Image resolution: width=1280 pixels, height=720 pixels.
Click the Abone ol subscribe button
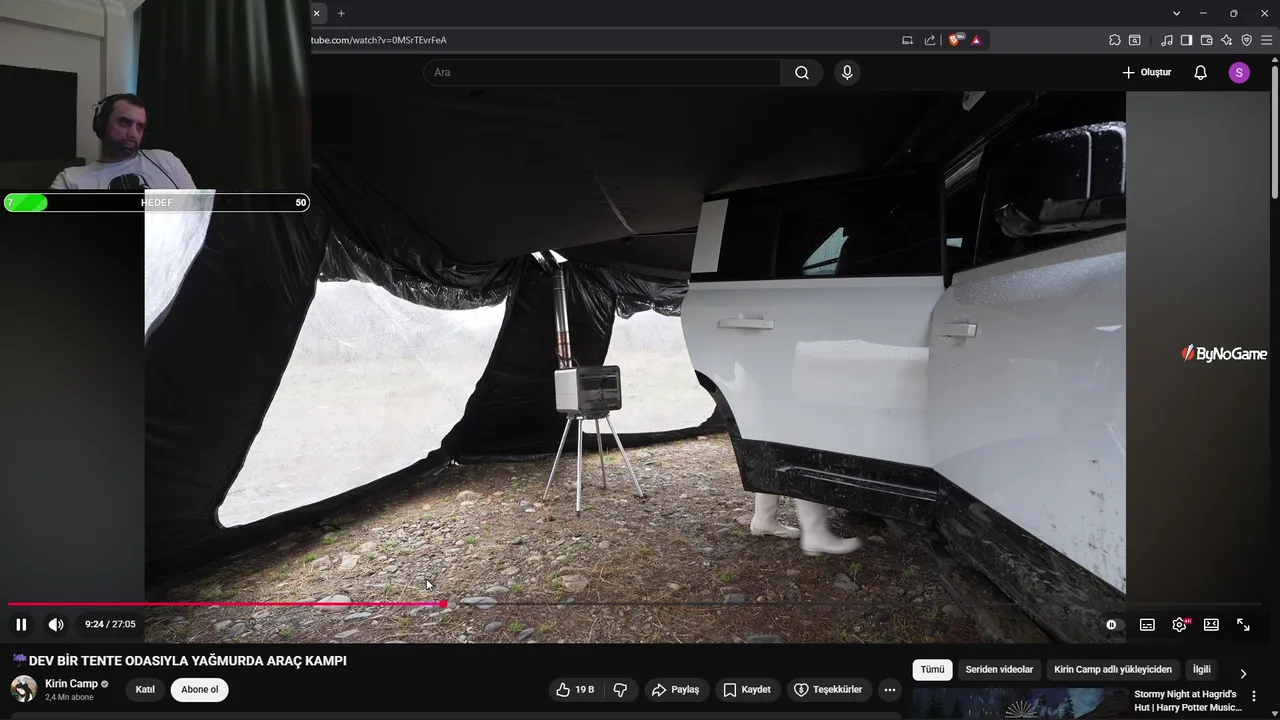199,689
